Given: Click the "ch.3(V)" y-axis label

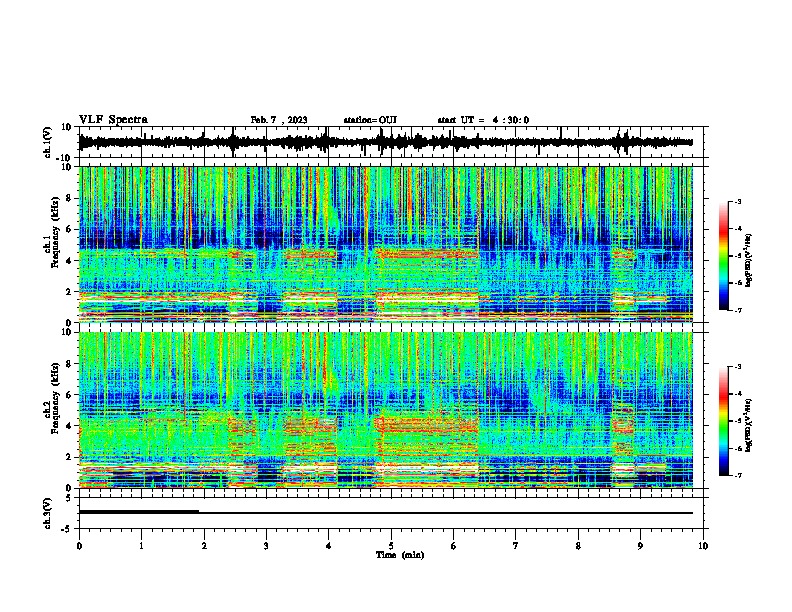Looking at the screenshot, I should 48,513.
